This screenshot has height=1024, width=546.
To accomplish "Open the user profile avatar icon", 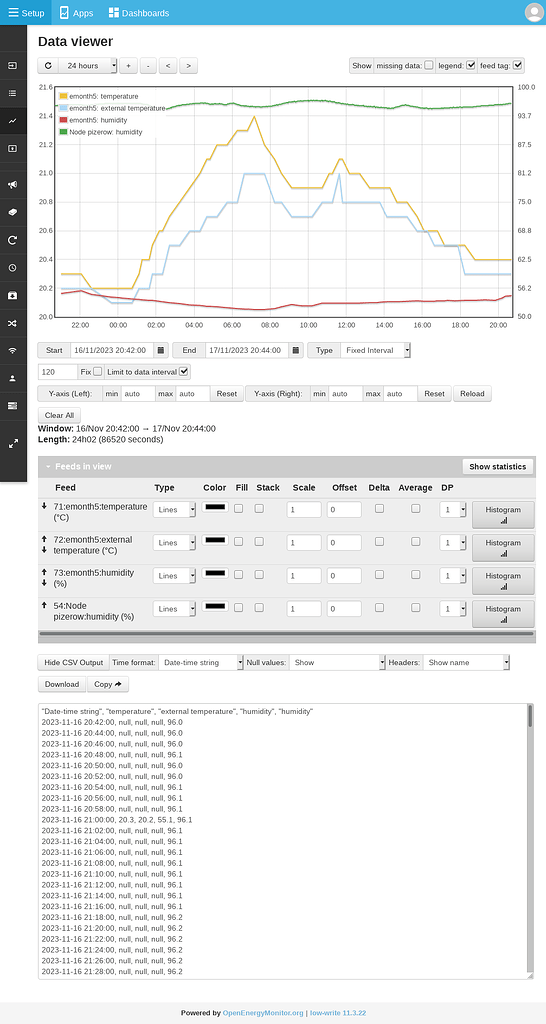I will [534, 12].
